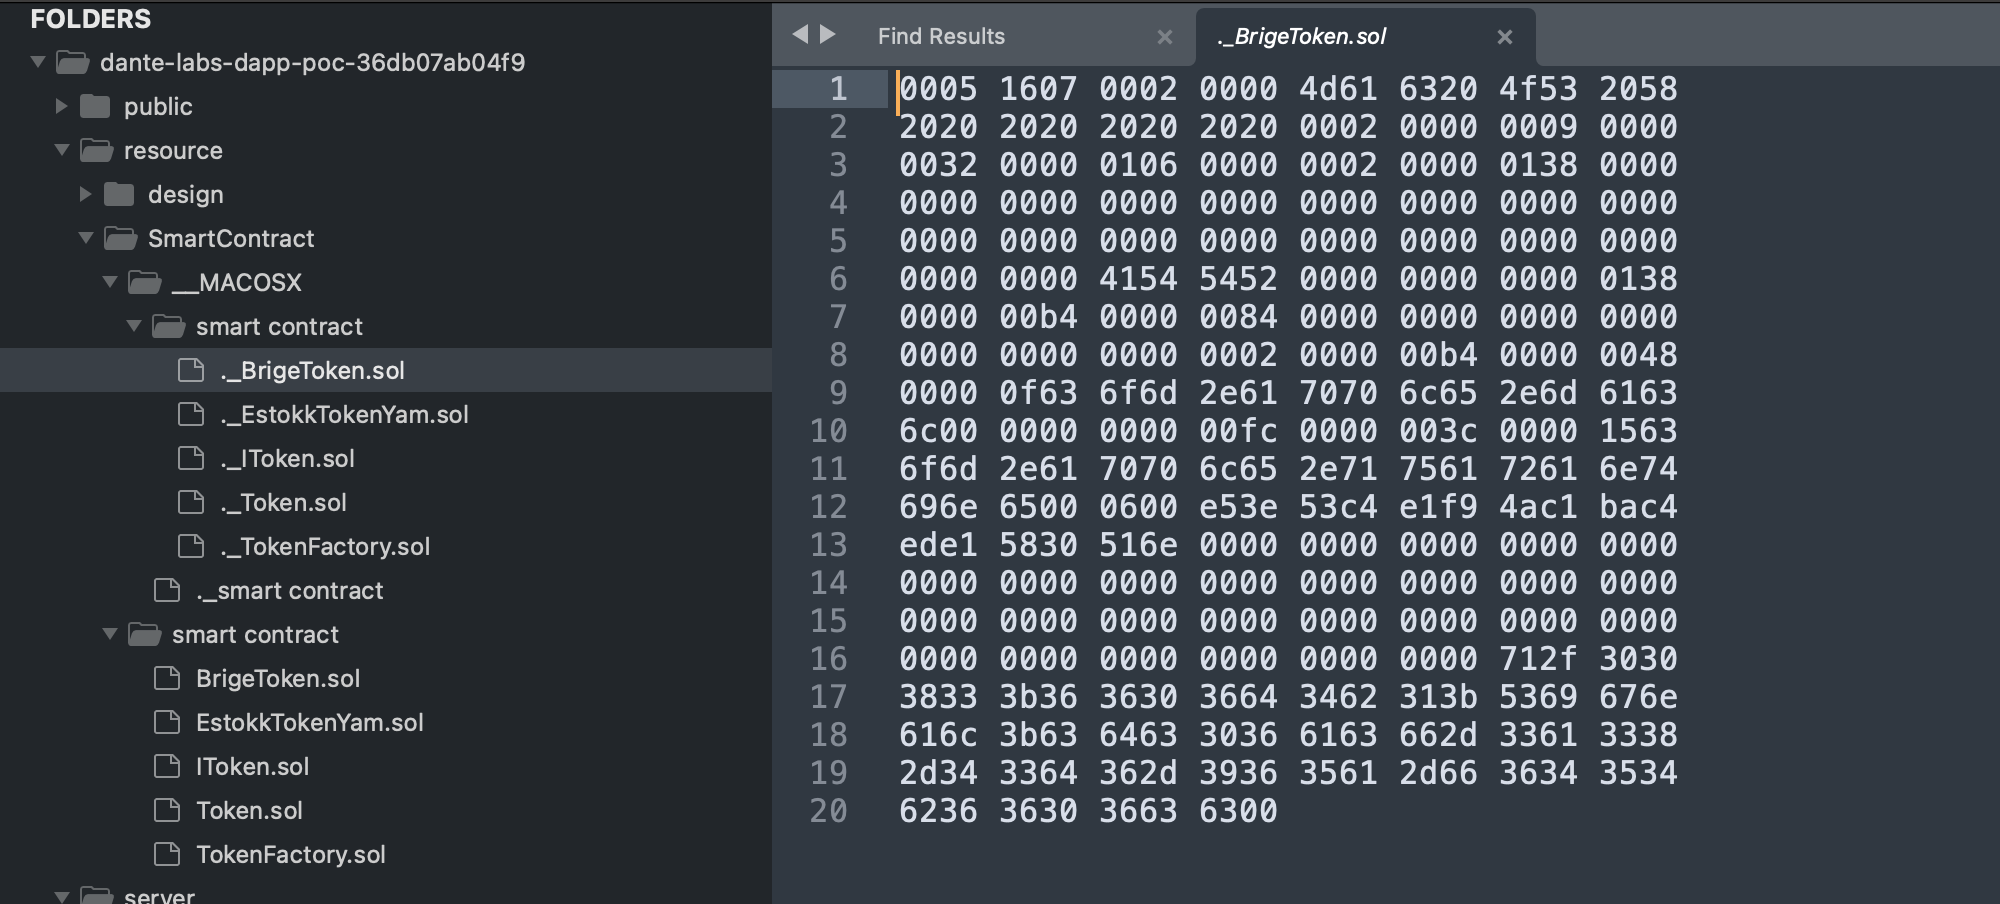Open Token.sol from the sidebar

click(248, 810)
